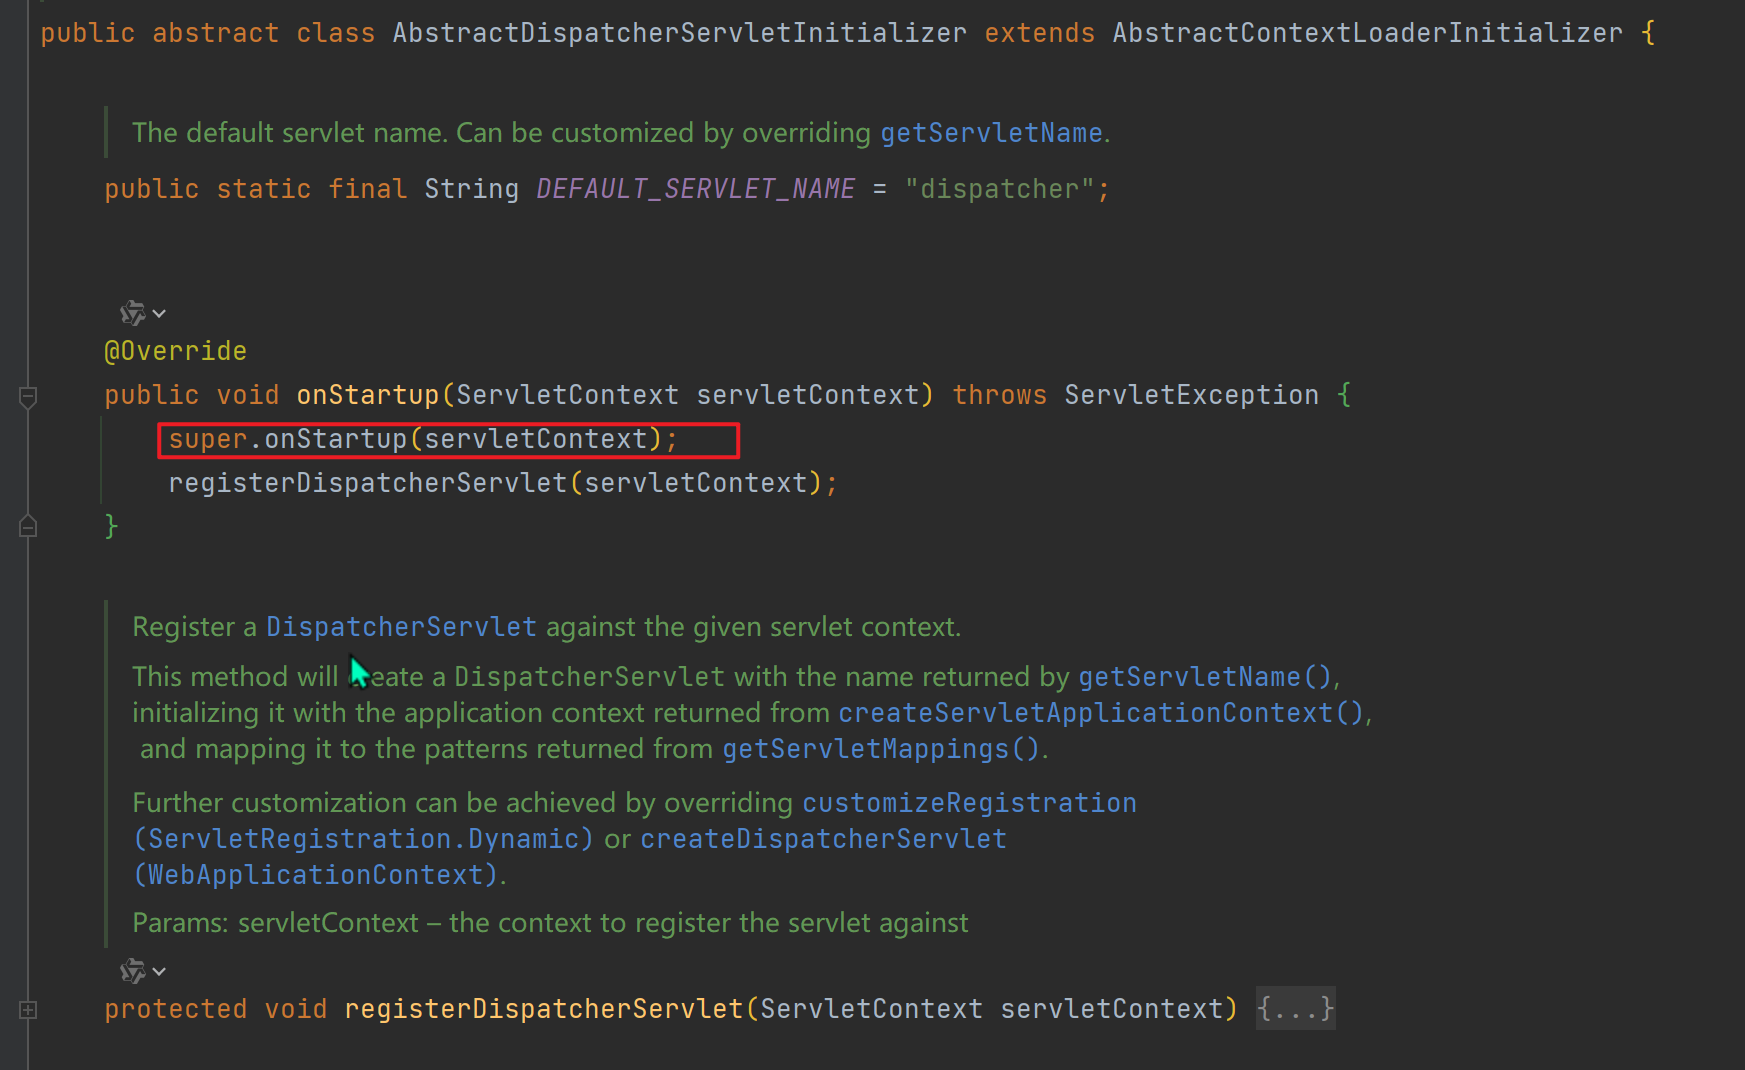This screenshot has width=1745, height=1070.
Task: Click the extends keyword in the class declaration
Action: tap(1039, 33)
